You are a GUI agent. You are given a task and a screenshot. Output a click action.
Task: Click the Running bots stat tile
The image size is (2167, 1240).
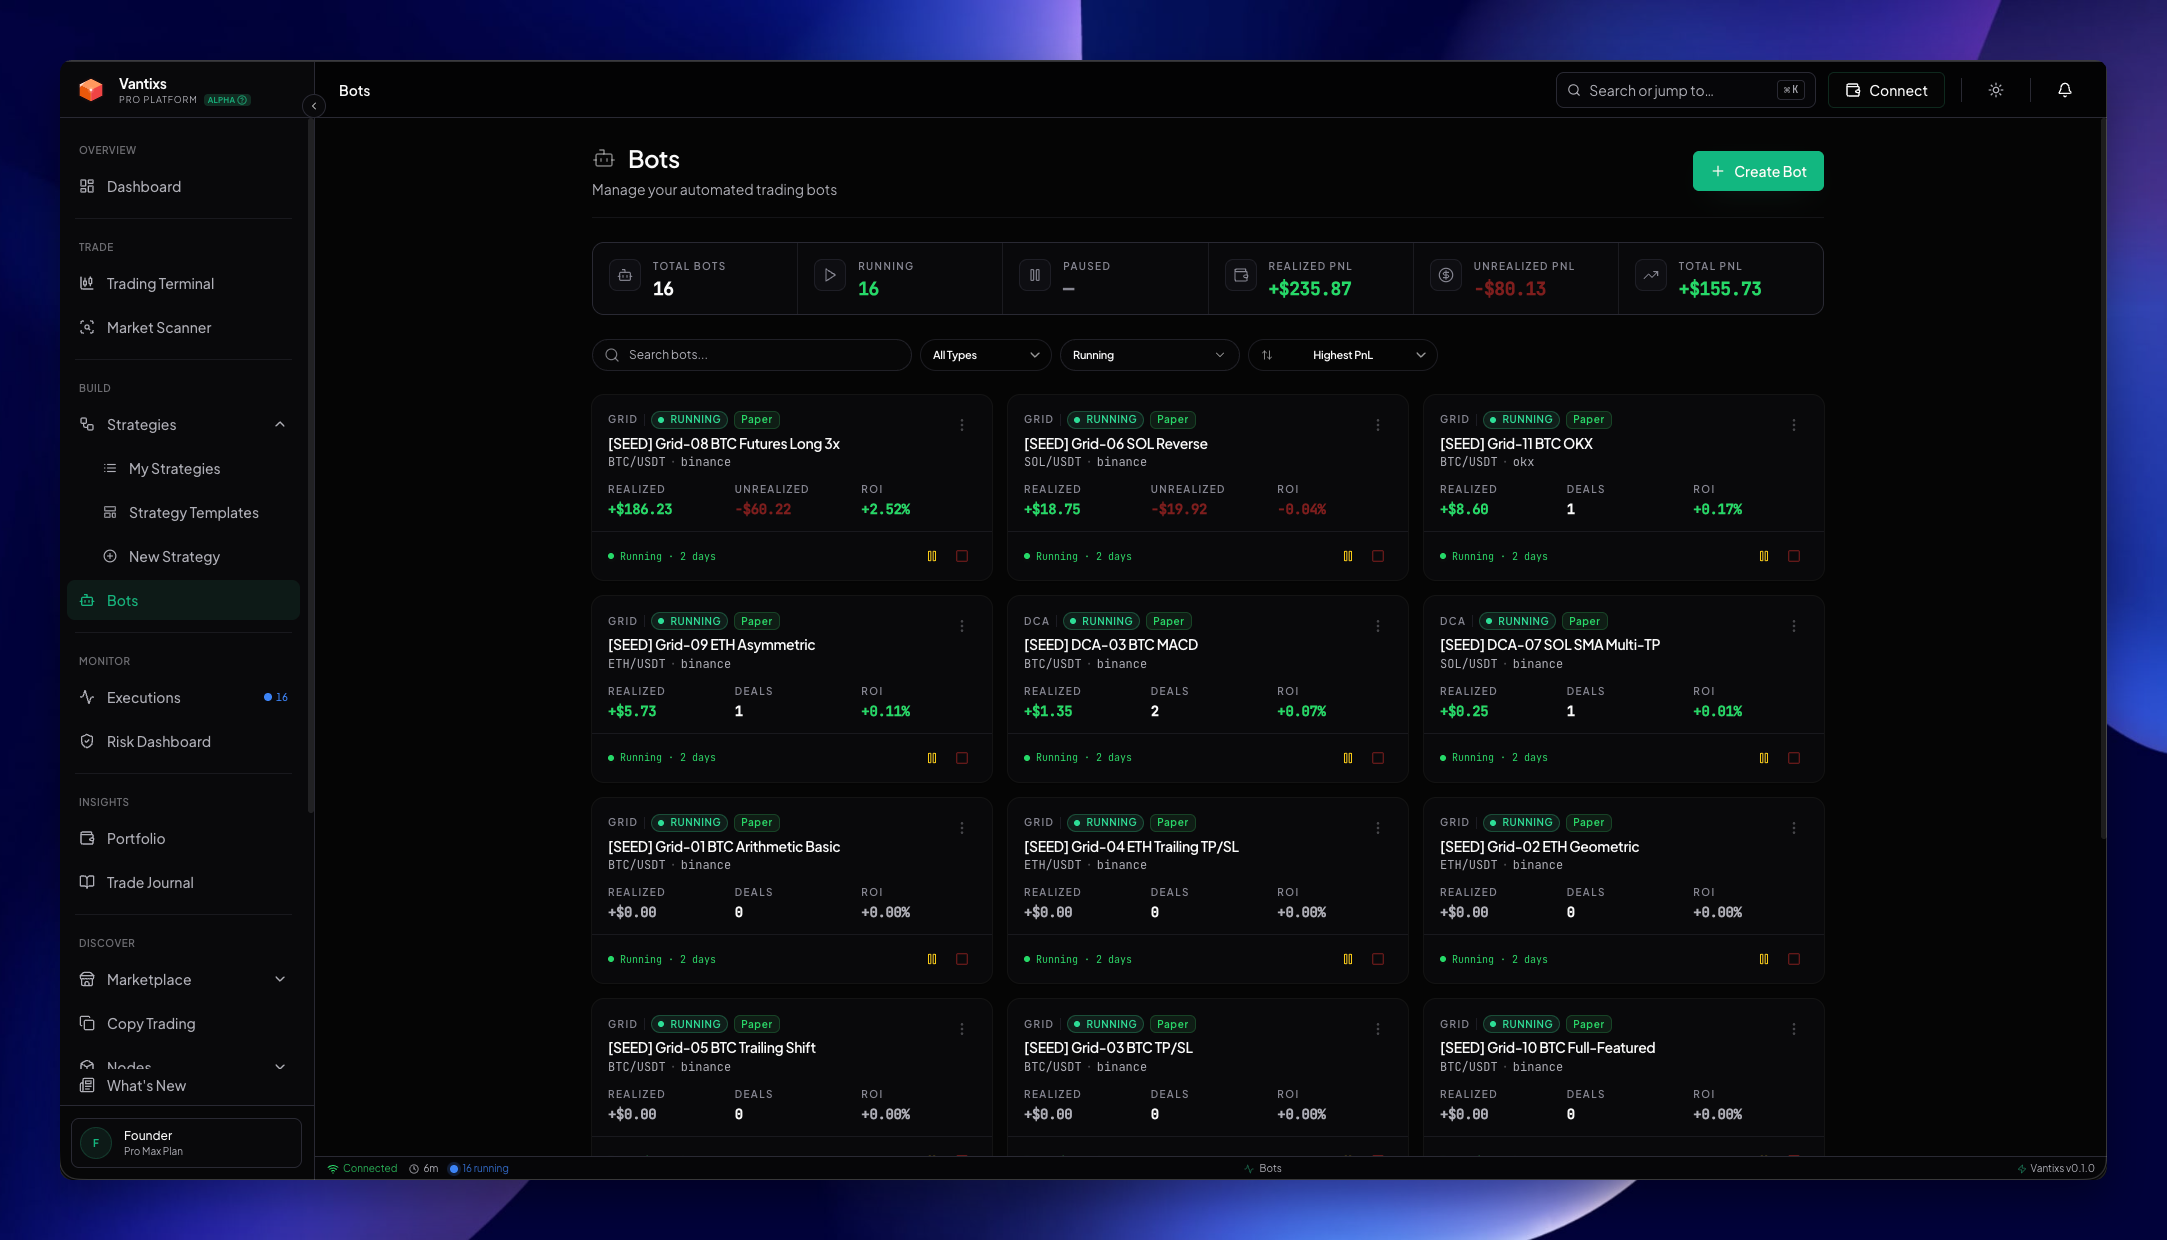coord(900,279)
